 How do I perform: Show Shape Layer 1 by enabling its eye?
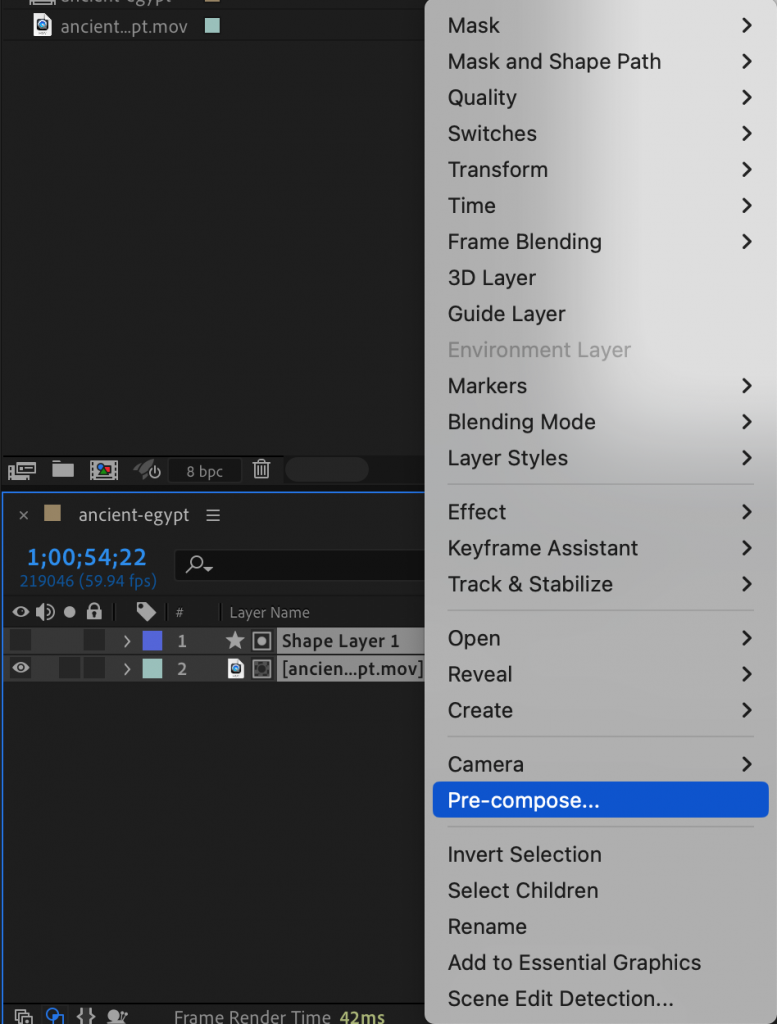20,640
